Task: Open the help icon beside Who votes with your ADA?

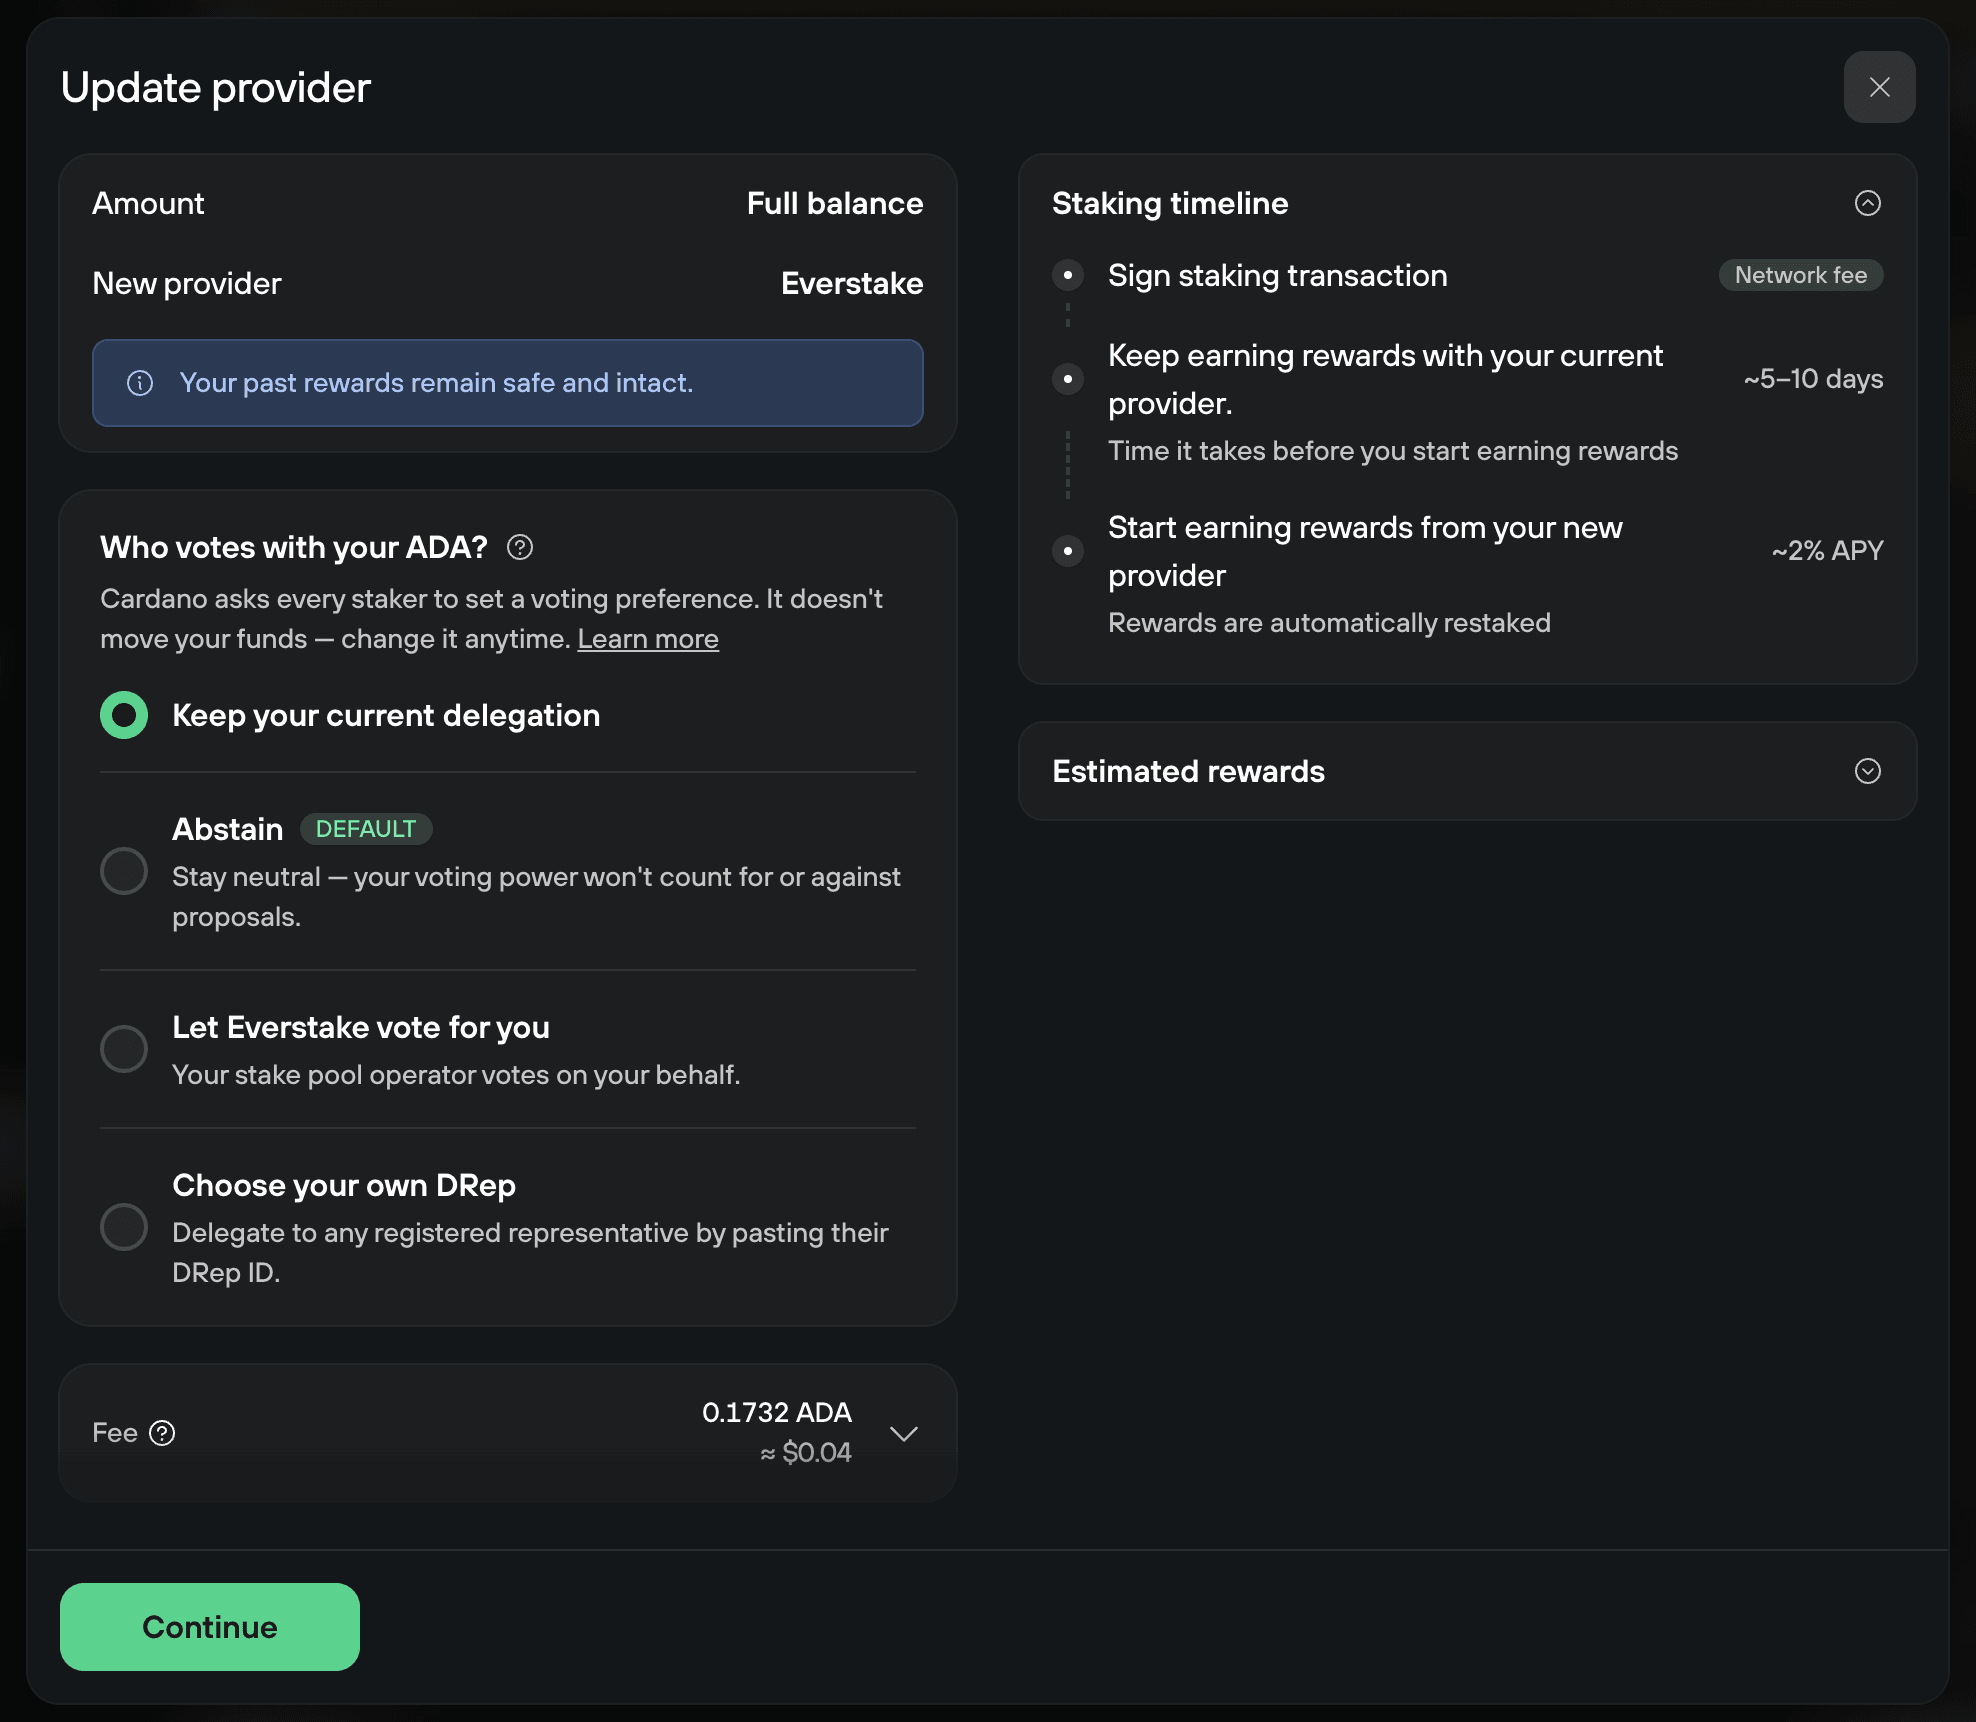Action: [x=520, y=547]
